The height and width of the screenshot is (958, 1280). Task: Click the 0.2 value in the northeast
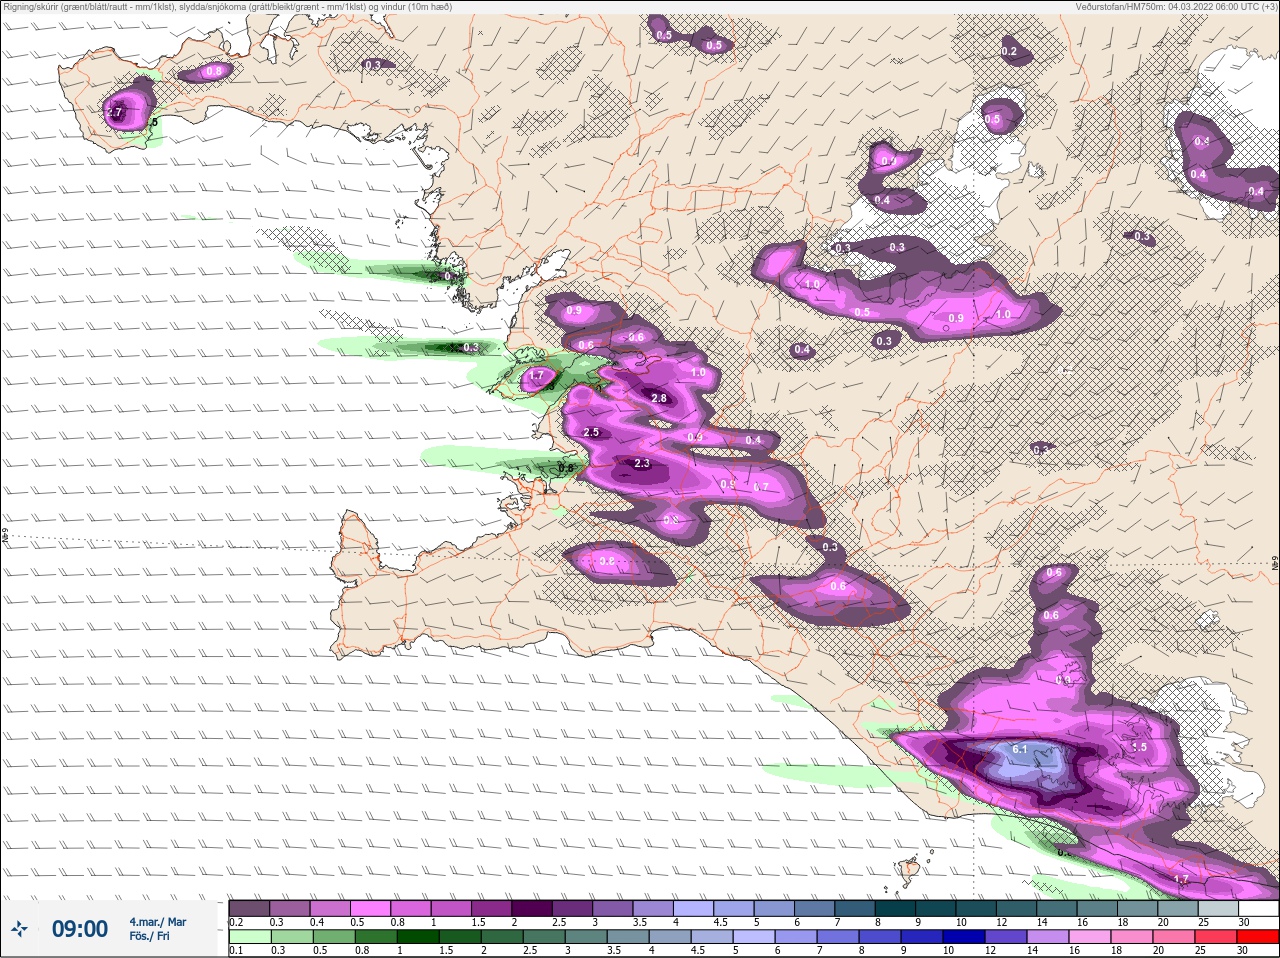(x=1009, y=51)
